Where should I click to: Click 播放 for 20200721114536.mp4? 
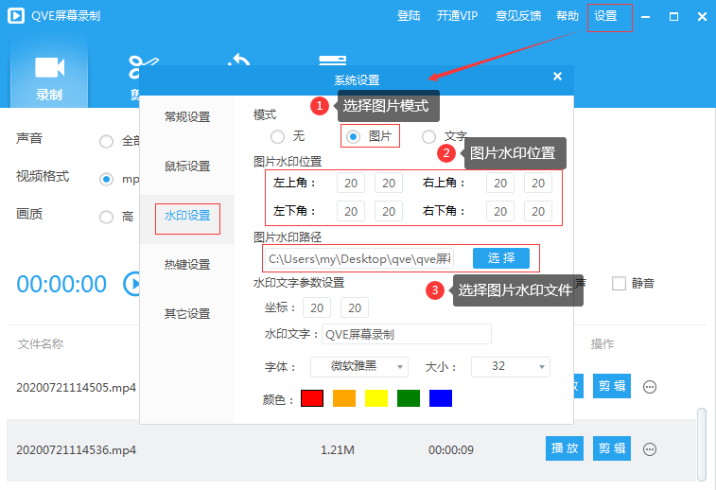(564, 449)
